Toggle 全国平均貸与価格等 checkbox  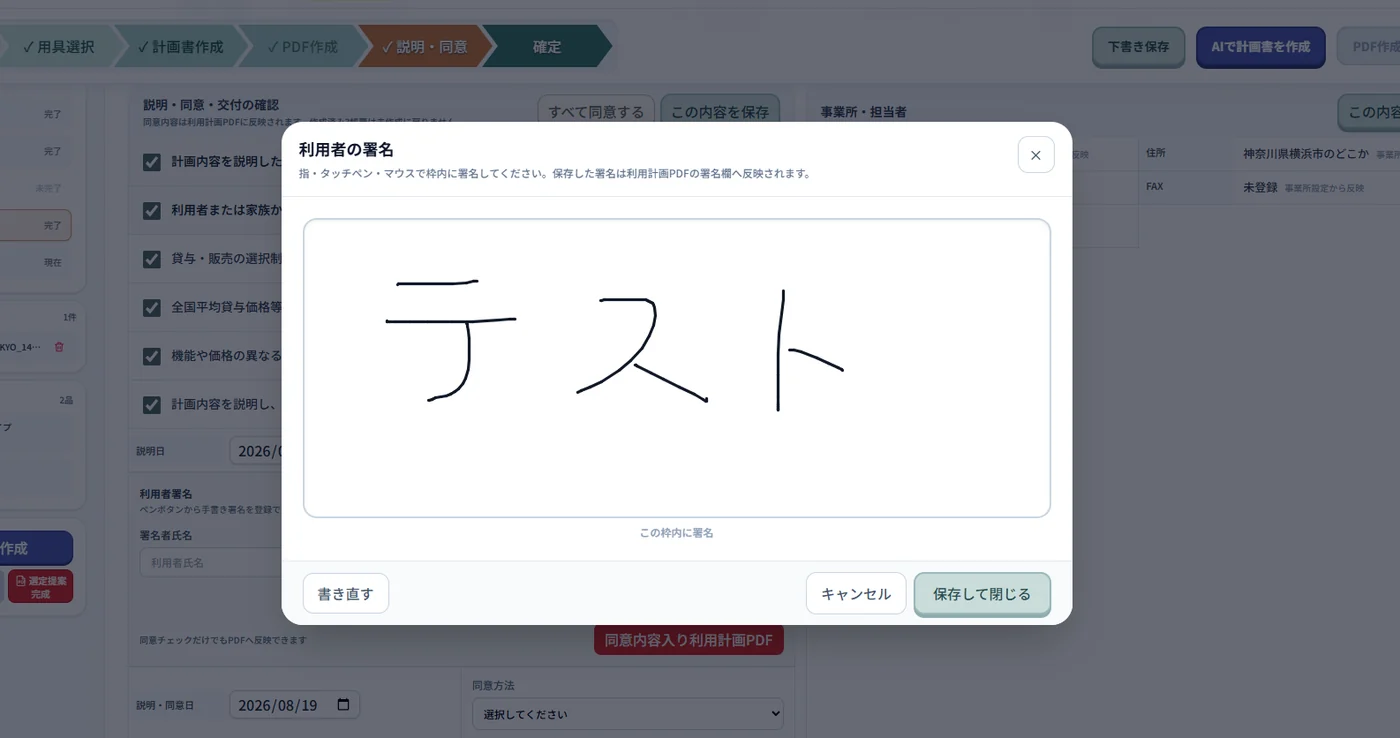pyautogui.click(x=152, y=308)
